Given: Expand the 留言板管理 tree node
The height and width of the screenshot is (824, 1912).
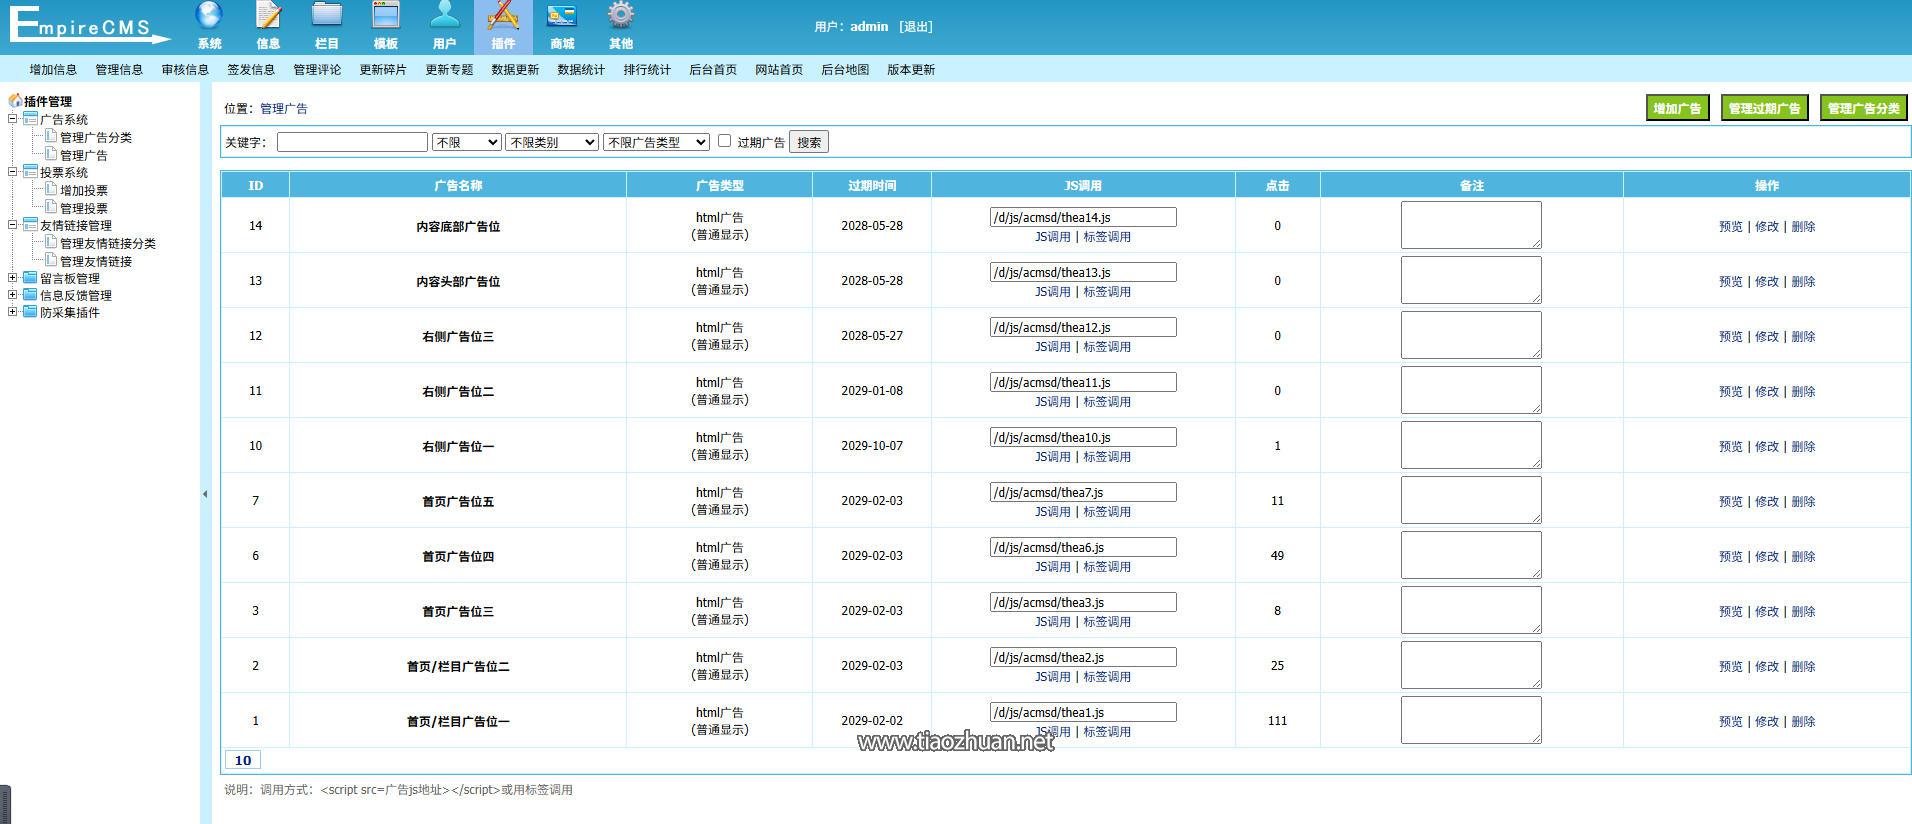Looking at the screenshot, I should [13, 278].
